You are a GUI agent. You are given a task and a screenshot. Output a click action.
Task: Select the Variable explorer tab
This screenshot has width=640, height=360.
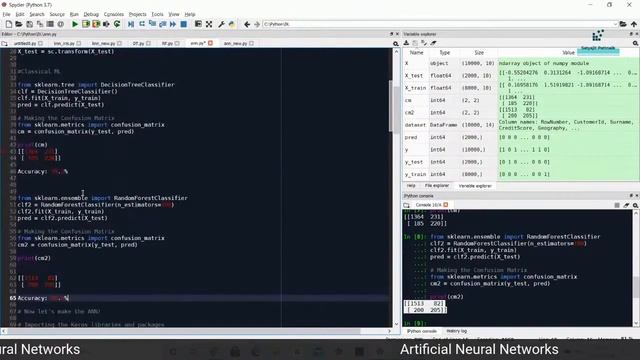[475, 186]
